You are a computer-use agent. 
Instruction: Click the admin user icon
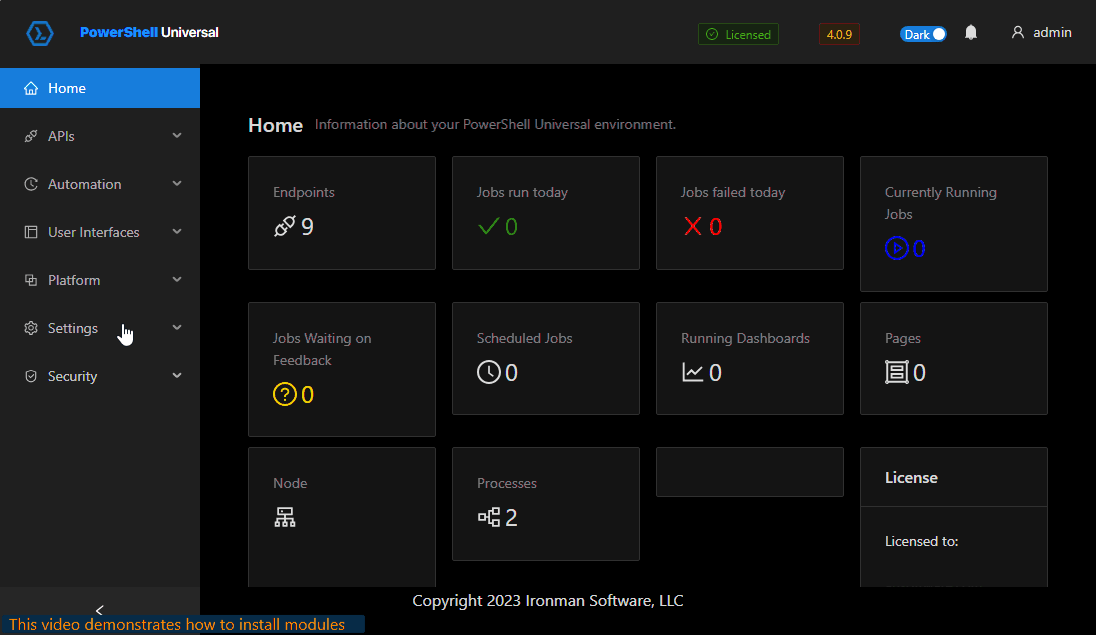point(1018,32)
